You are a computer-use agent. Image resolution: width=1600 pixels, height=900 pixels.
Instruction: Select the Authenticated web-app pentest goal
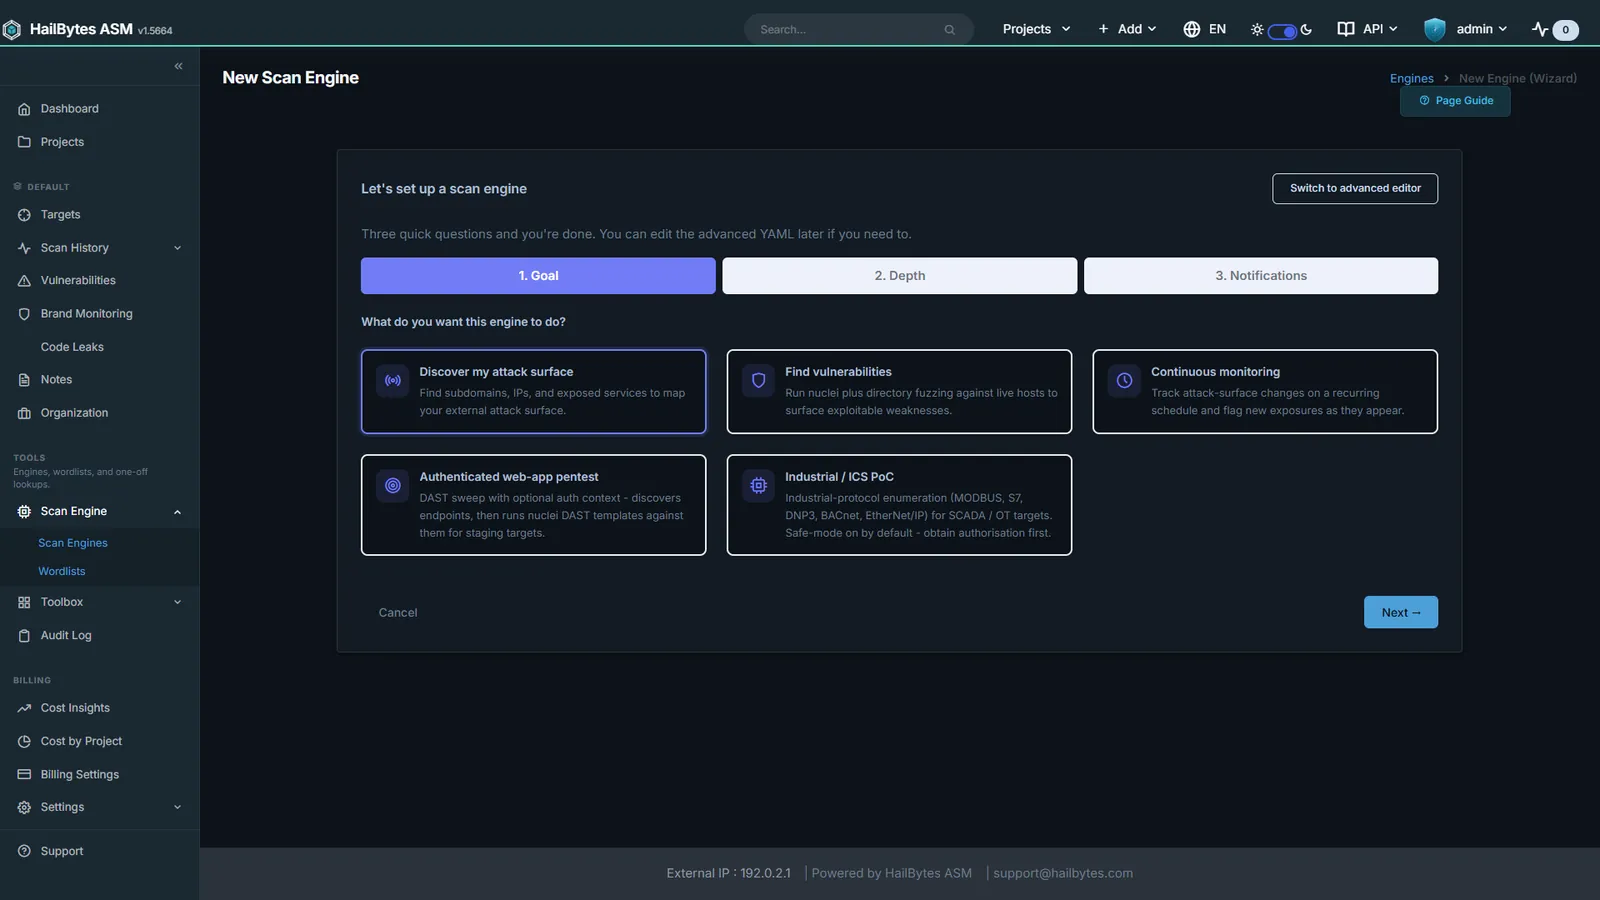pos(533,505)
